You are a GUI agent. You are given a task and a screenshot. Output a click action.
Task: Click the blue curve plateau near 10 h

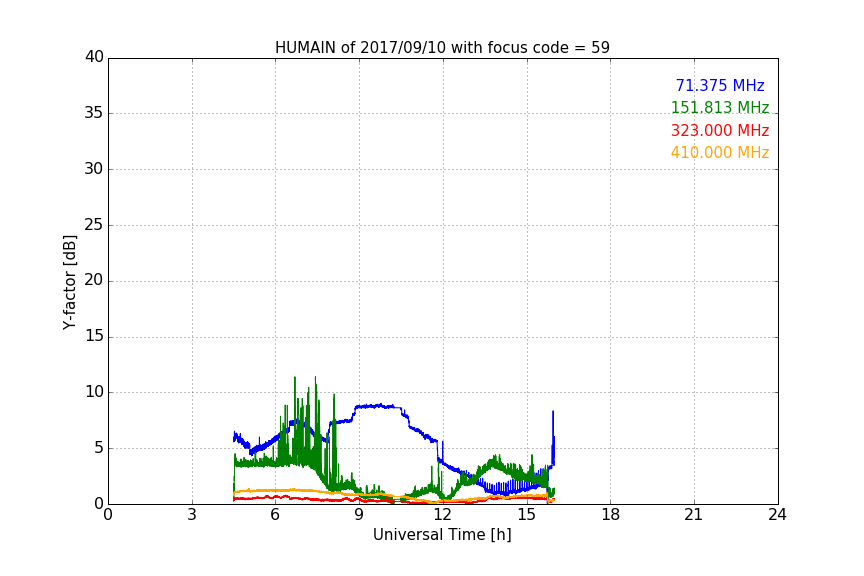377,406
